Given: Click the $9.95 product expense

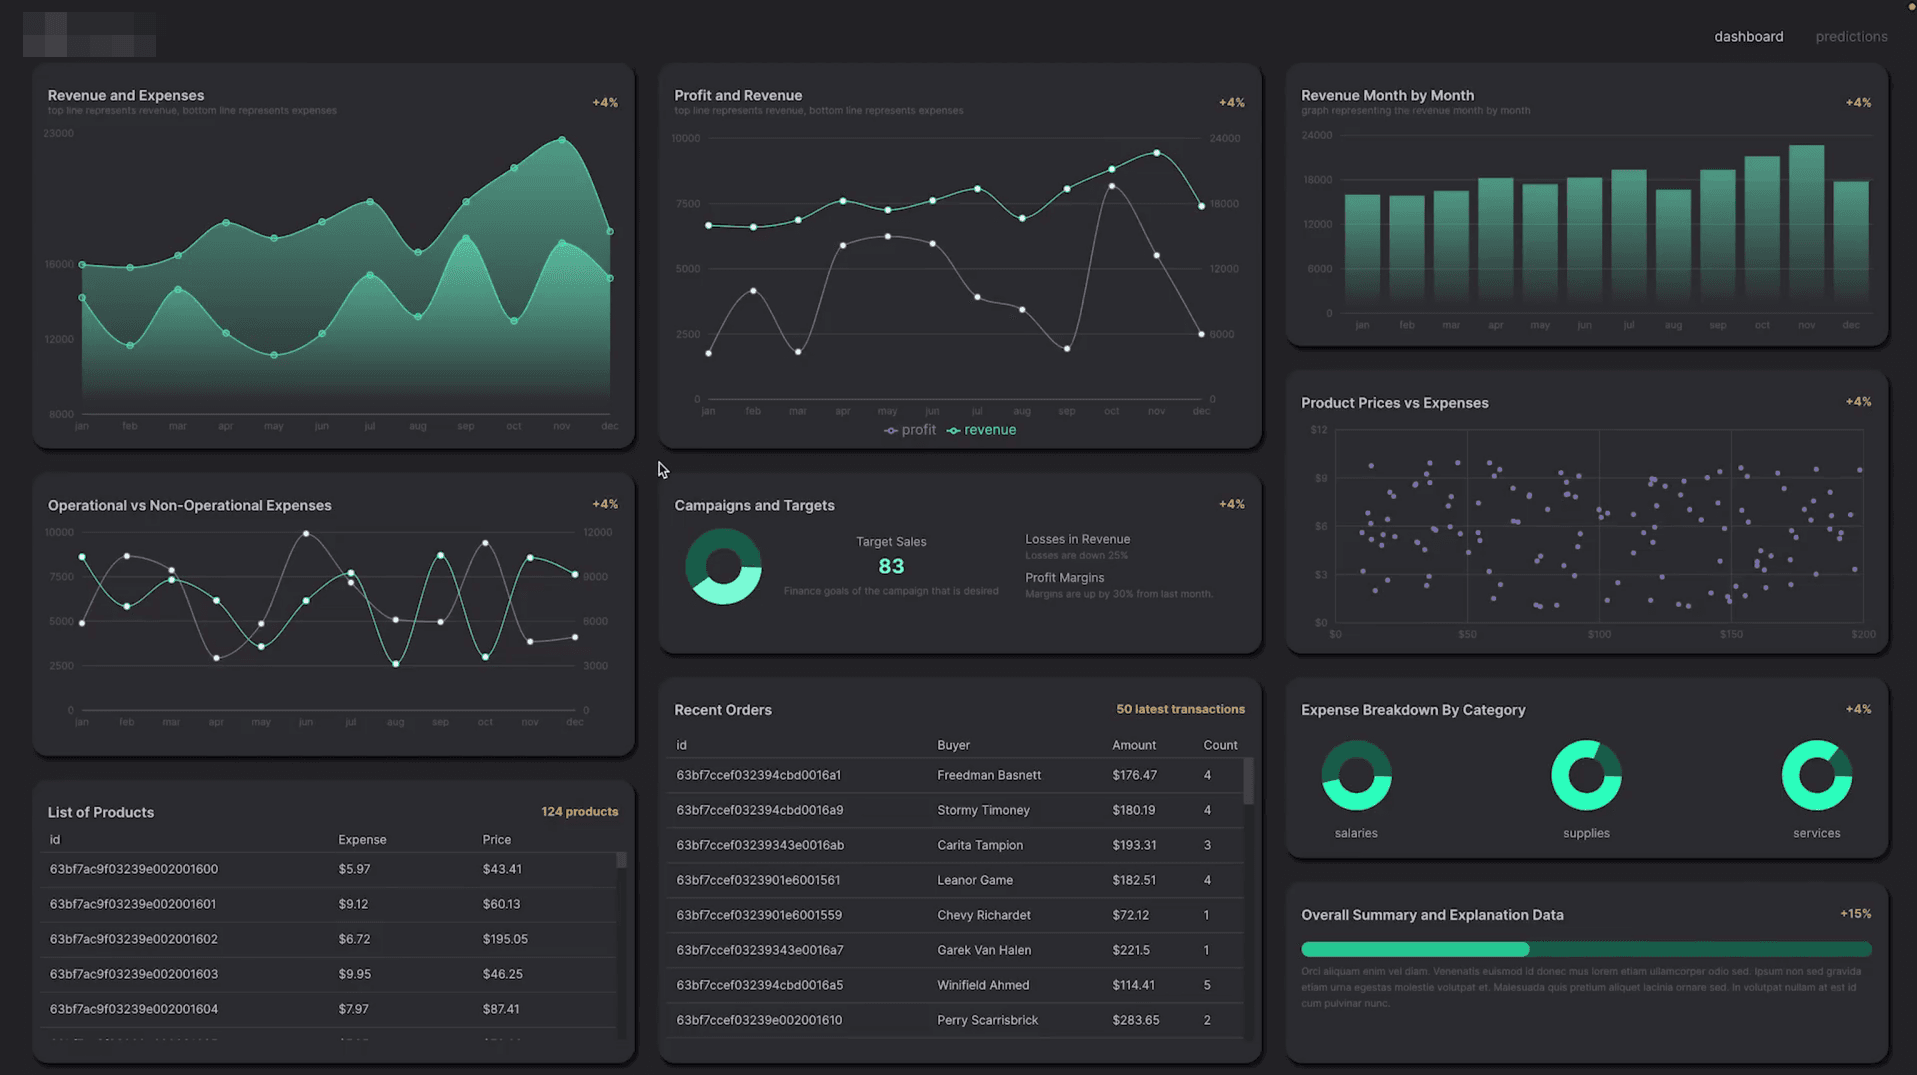Looking at the screenshot, I should tap(354, 974).
